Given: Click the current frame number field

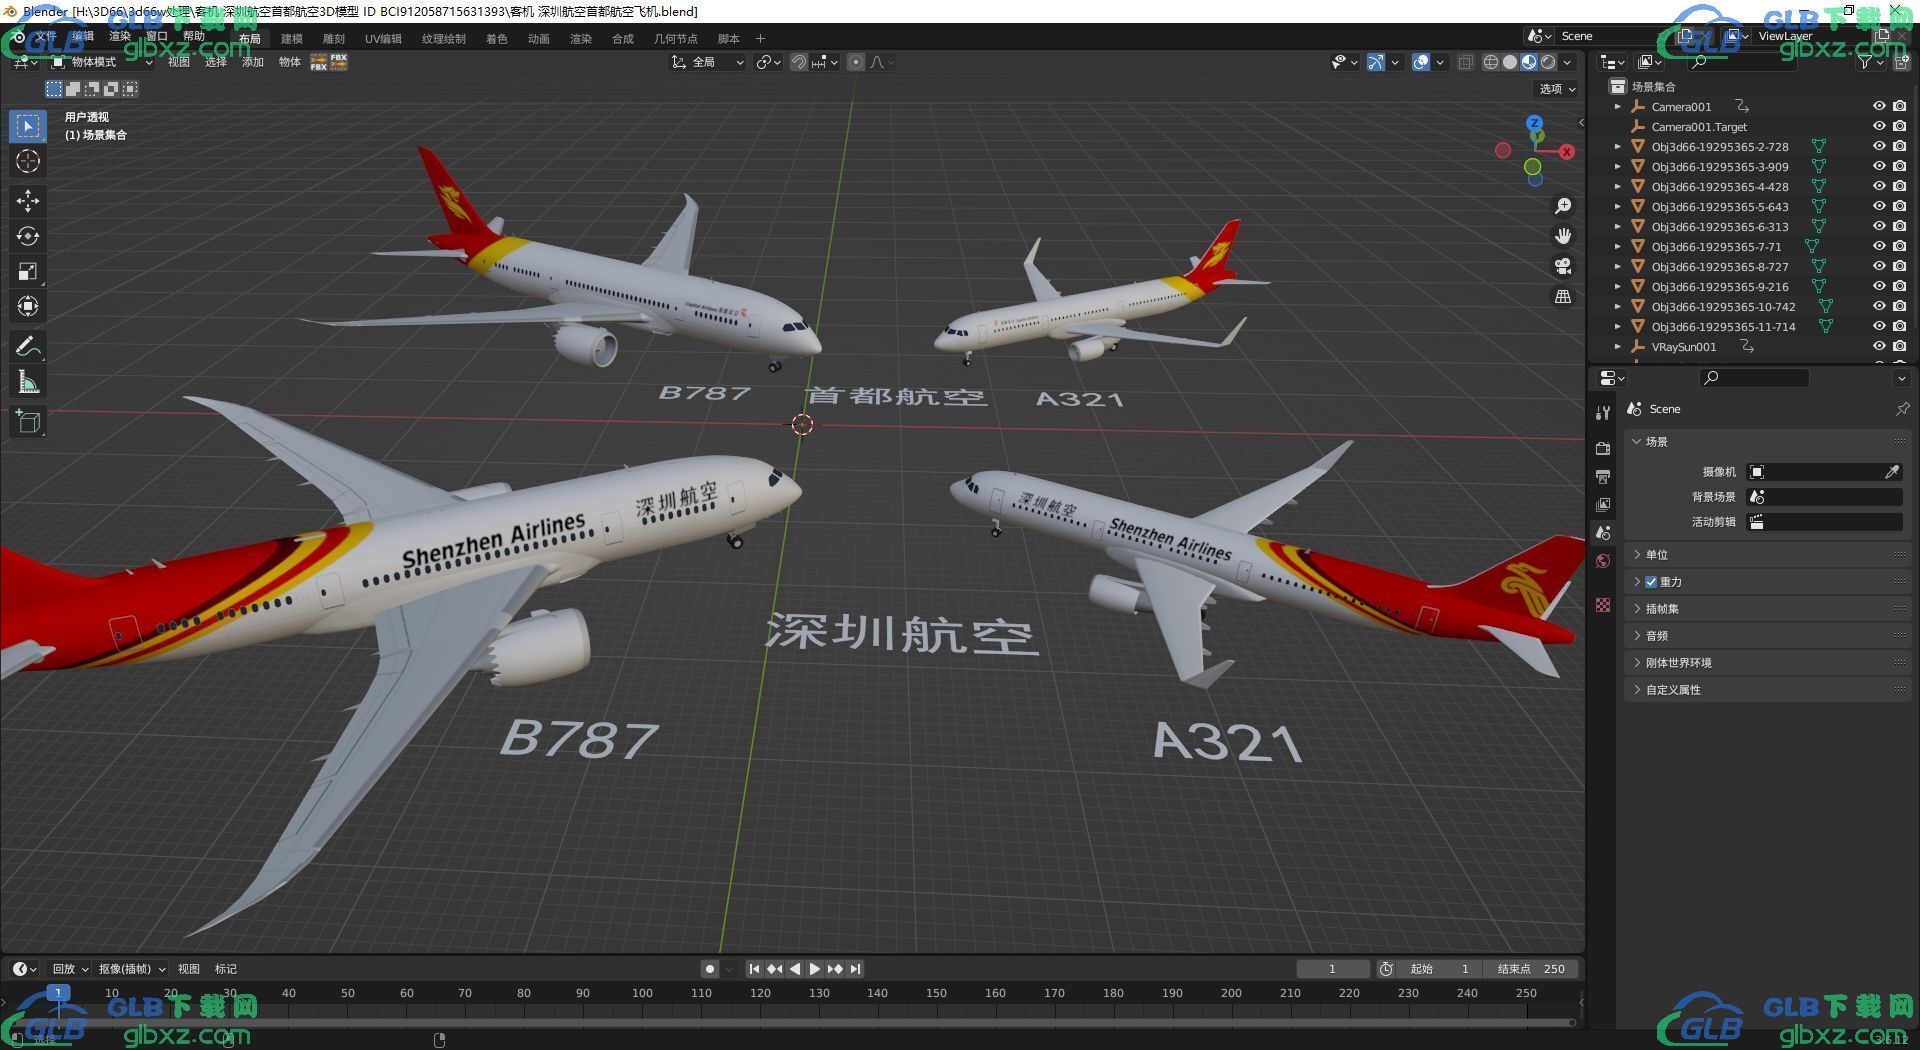Looking at the screenshot, I should pos(1332,968).
